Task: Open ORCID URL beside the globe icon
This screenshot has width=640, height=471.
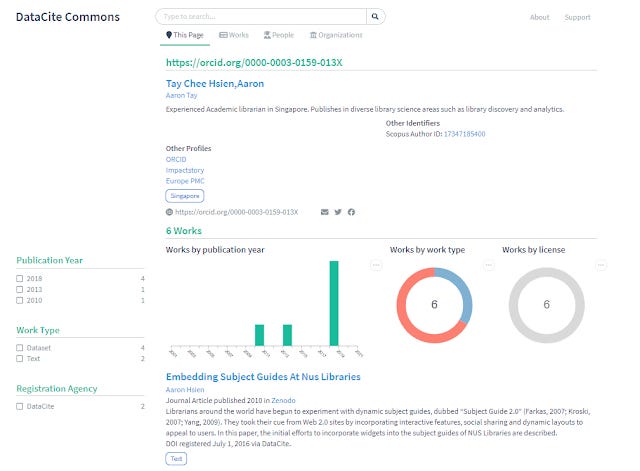Action: click(x=237, y=212)
